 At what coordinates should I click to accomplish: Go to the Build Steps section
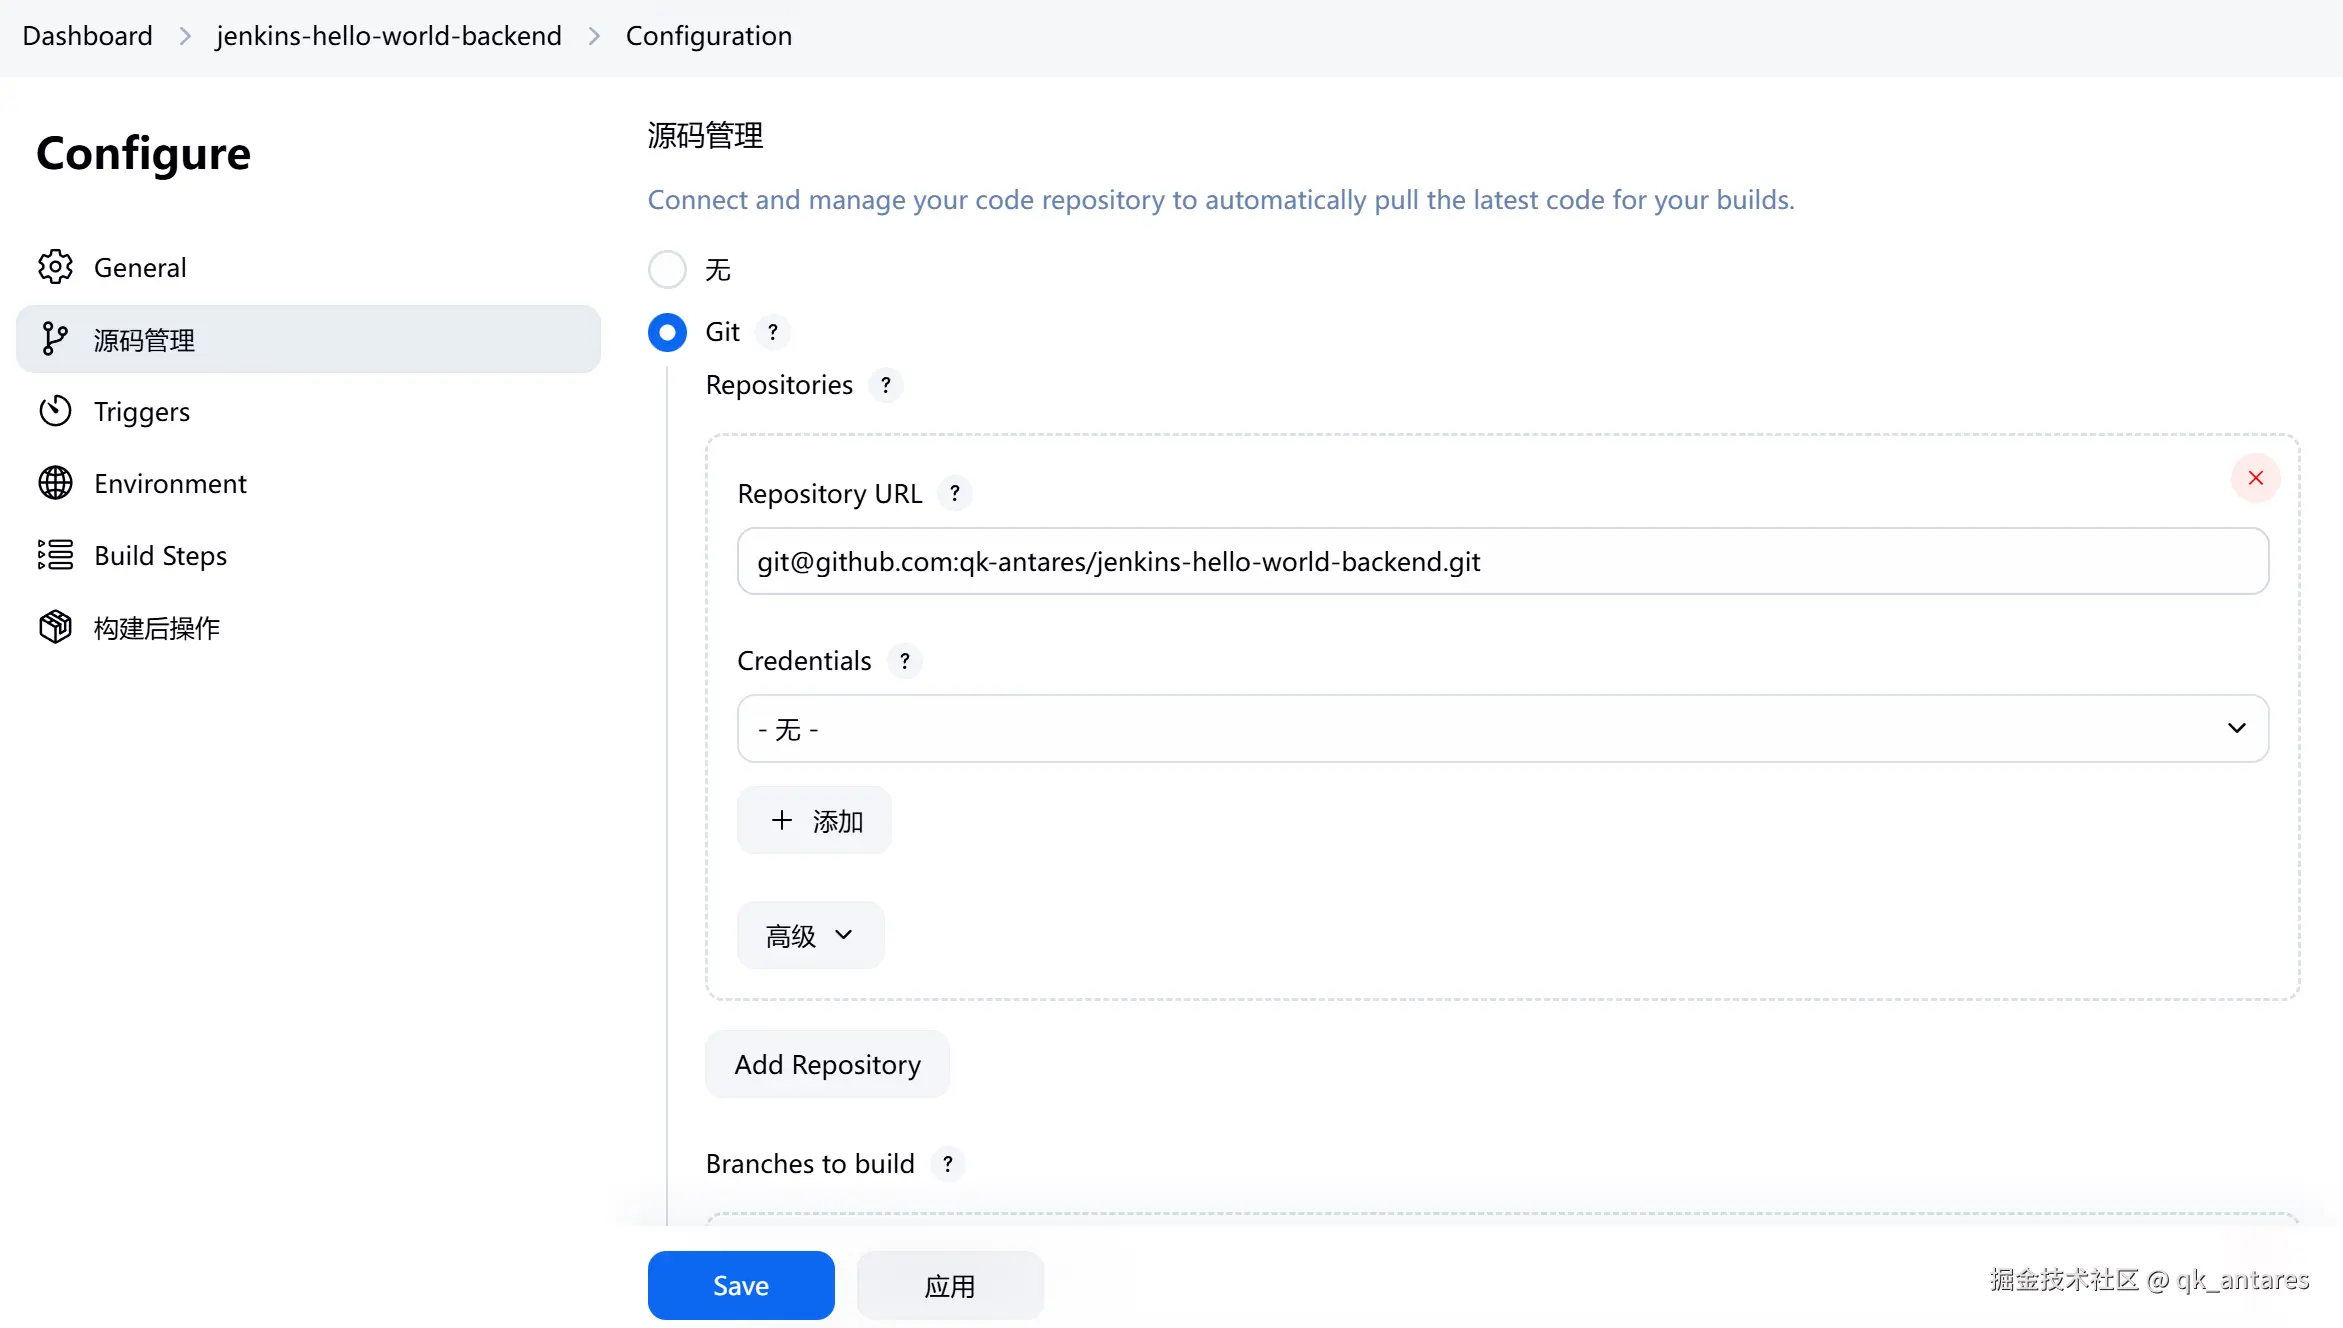(308, 555)
